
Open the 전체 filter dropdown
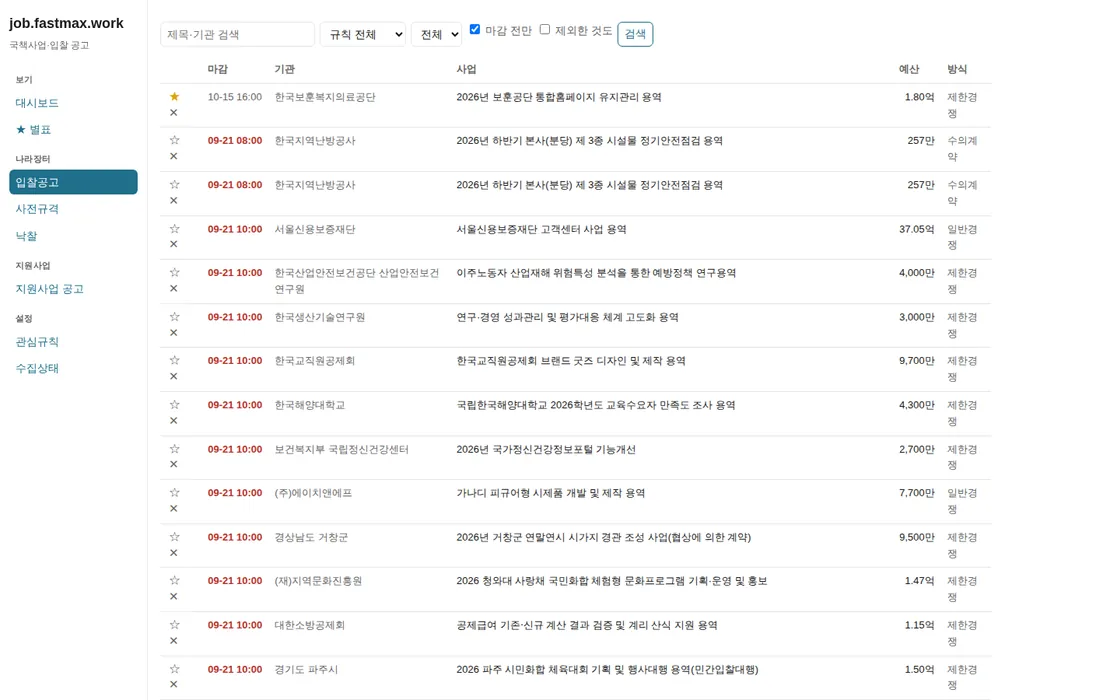pyautogui.click(x=436, y=34)
